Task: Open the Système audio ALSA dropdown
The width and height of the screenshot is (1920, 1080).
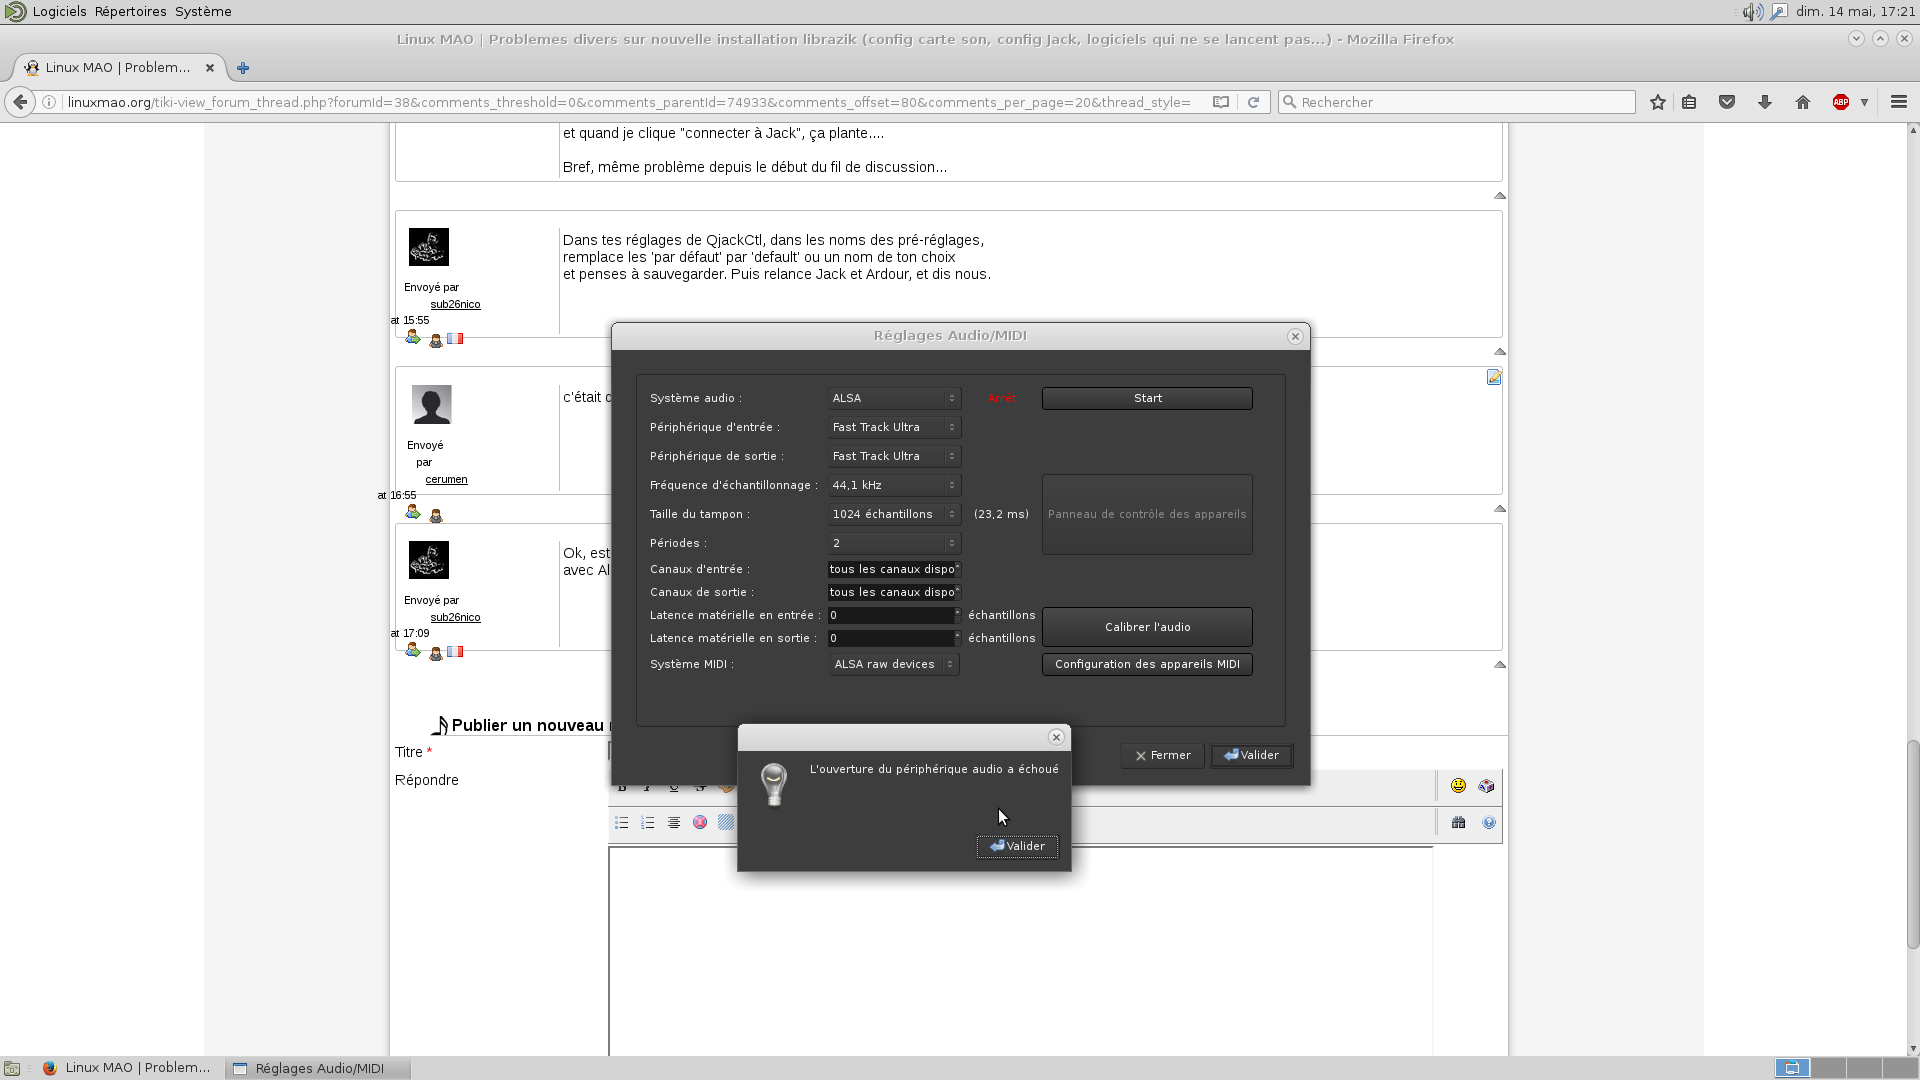Action: click(894, 398)
